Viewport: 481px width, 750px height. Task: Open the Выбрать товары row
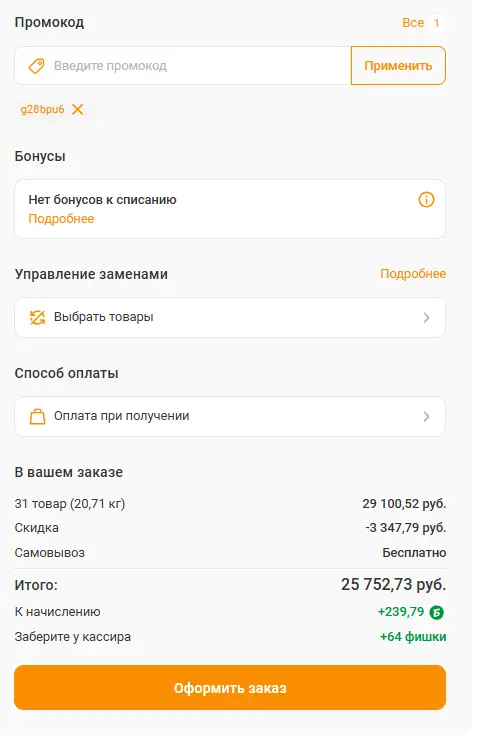(230, 318)
